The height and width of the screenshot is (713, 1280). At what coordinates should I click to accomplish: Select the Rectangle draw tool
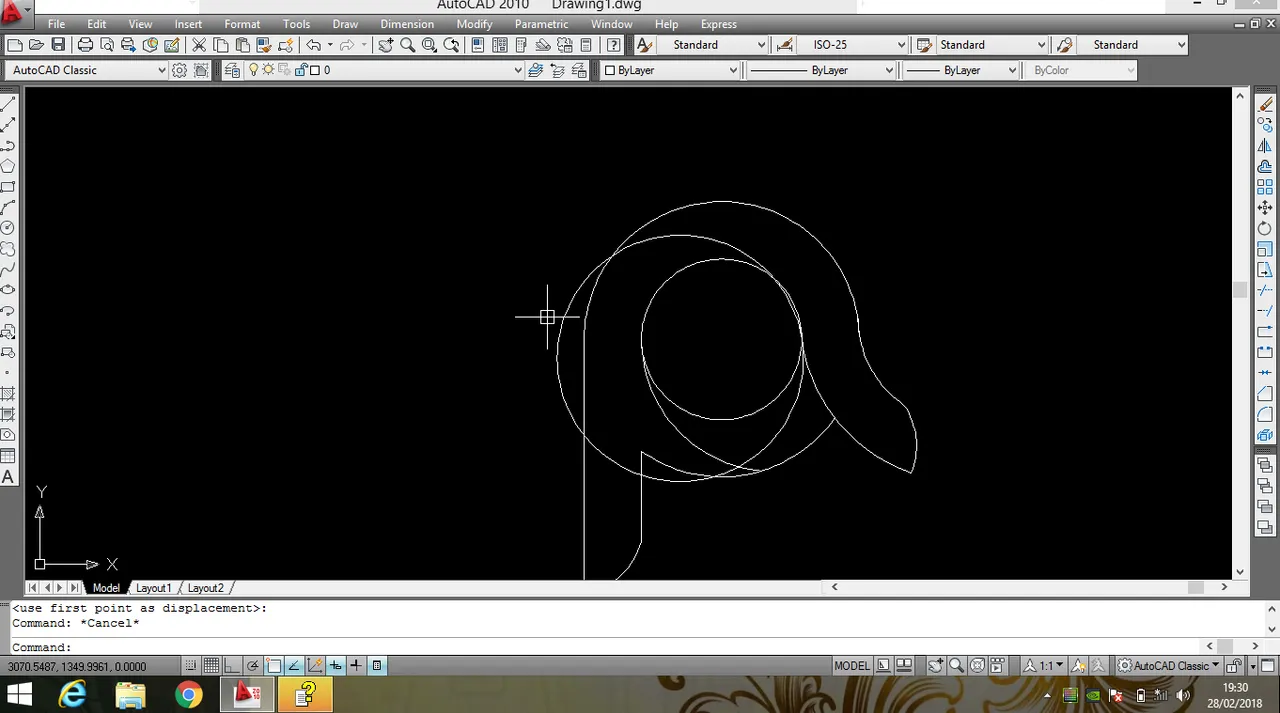click(8, 188)
